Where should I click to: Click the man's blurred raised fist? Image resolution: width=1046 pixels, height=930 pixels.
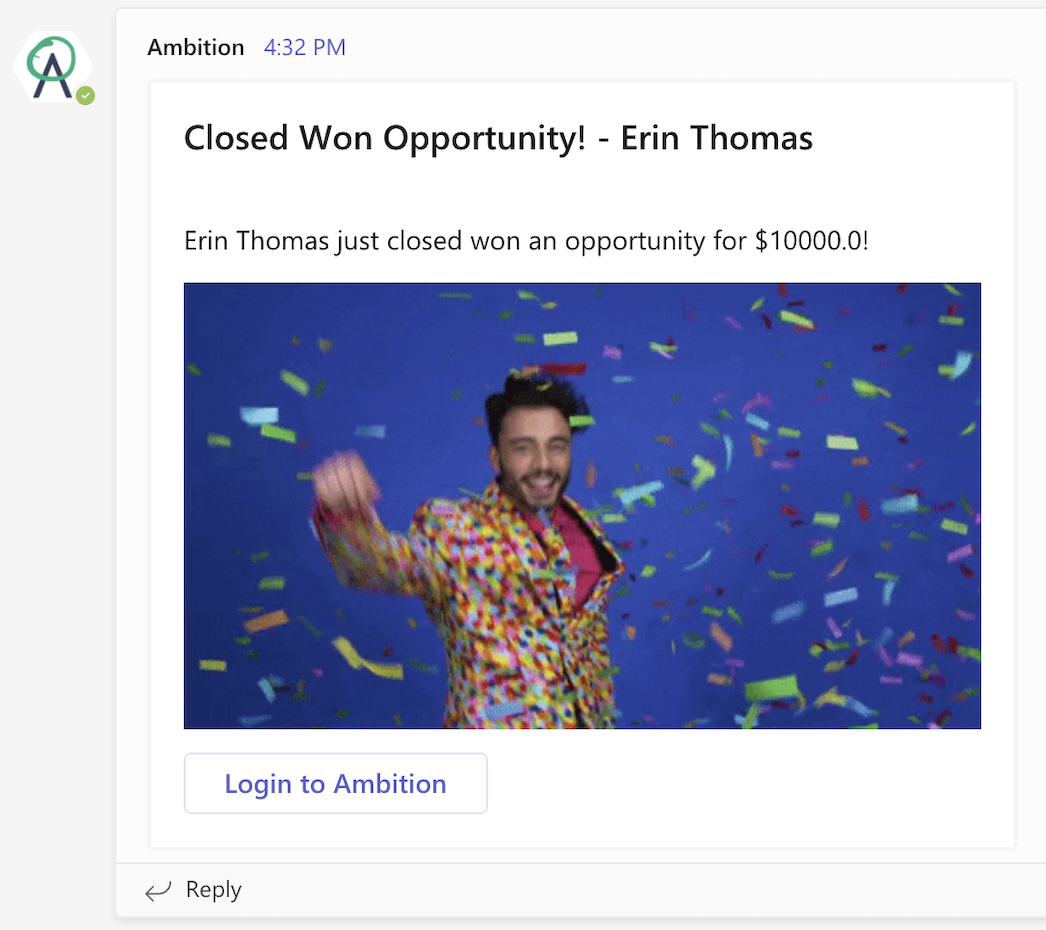point(345,479)
